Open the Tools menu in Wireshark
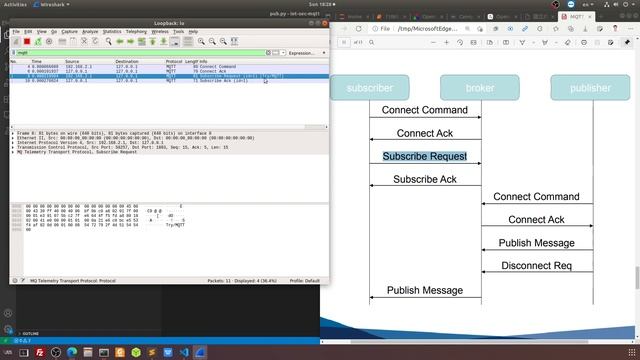The image size is (640, 360). point(179,31)
